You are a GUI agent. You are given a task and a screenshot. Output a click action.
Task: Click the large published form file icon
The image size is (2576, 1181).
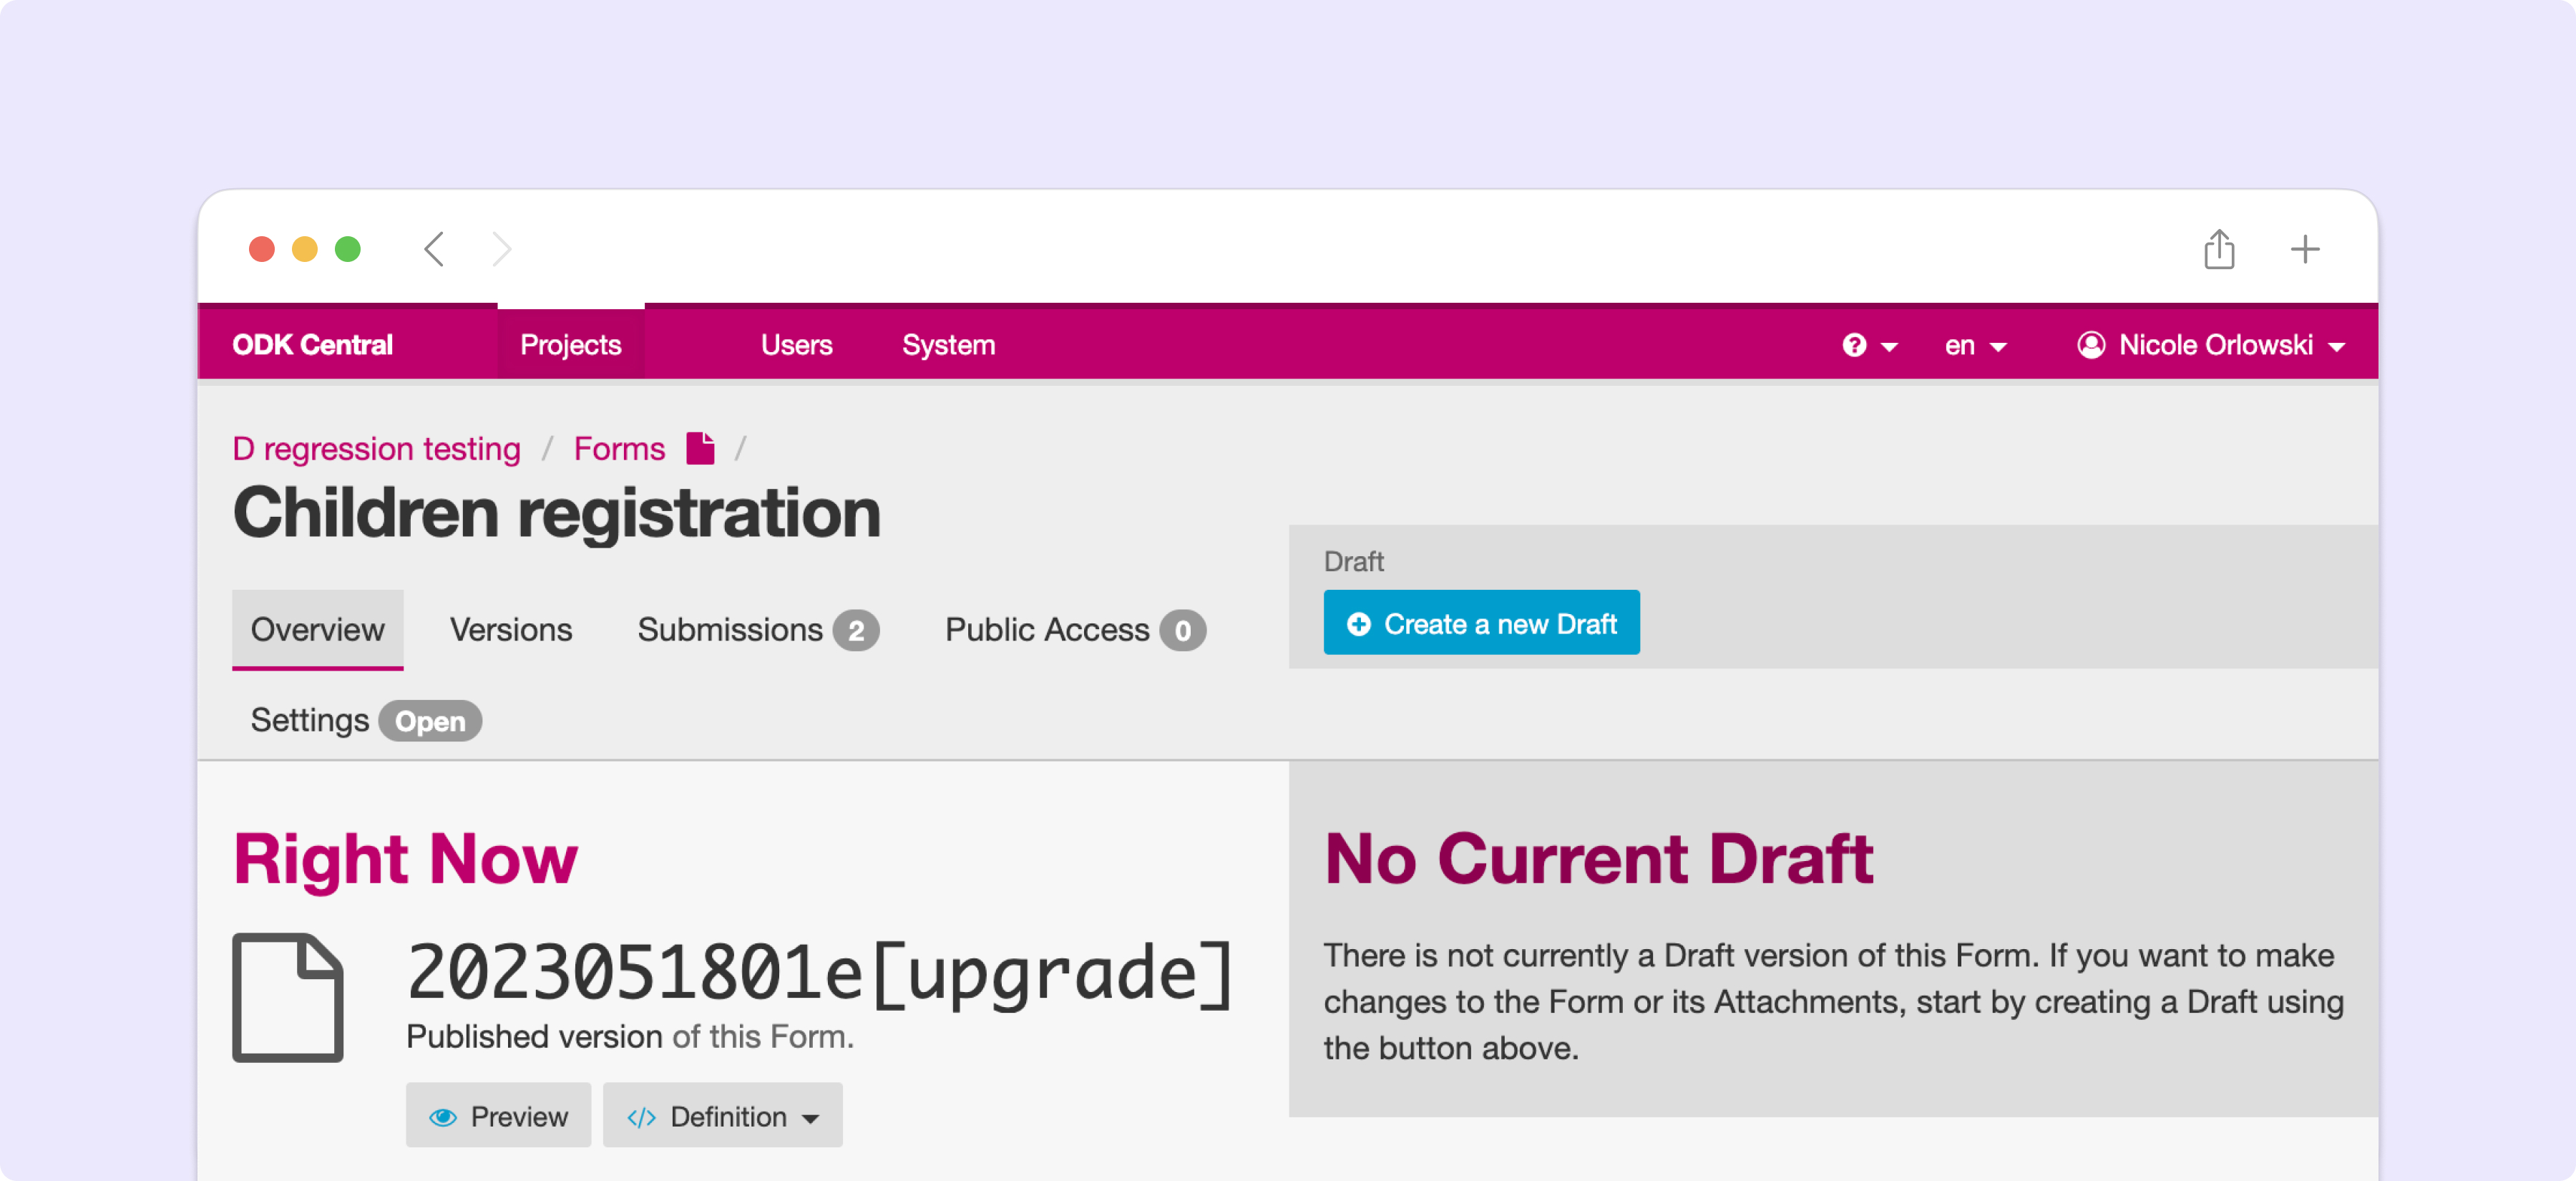coord(288,996)
